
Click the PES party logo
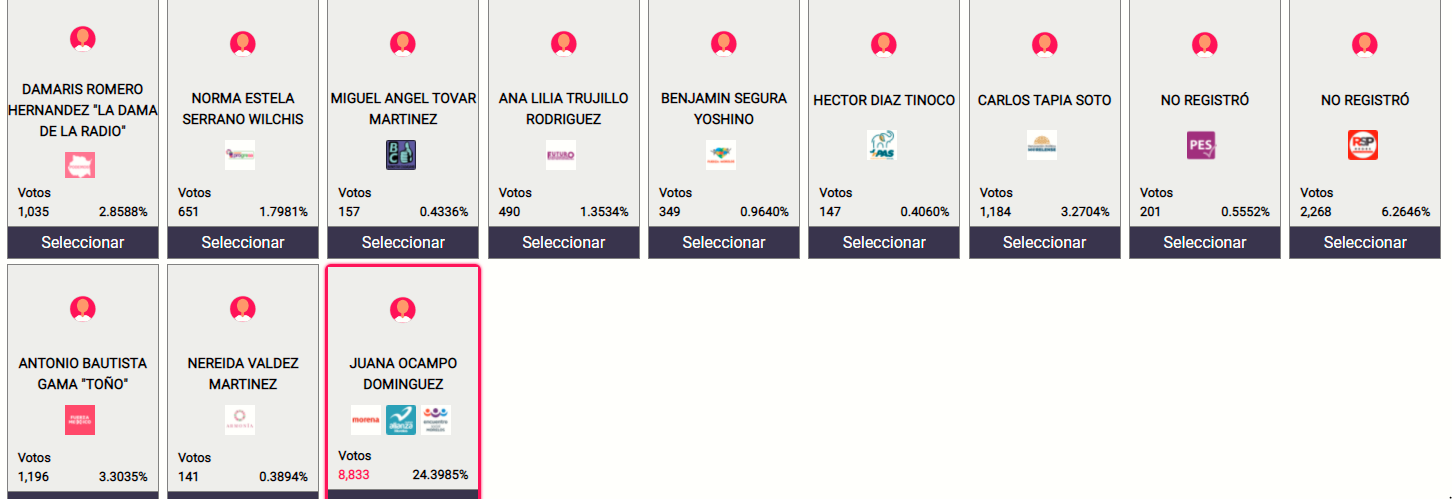[x=1201, y=145]
